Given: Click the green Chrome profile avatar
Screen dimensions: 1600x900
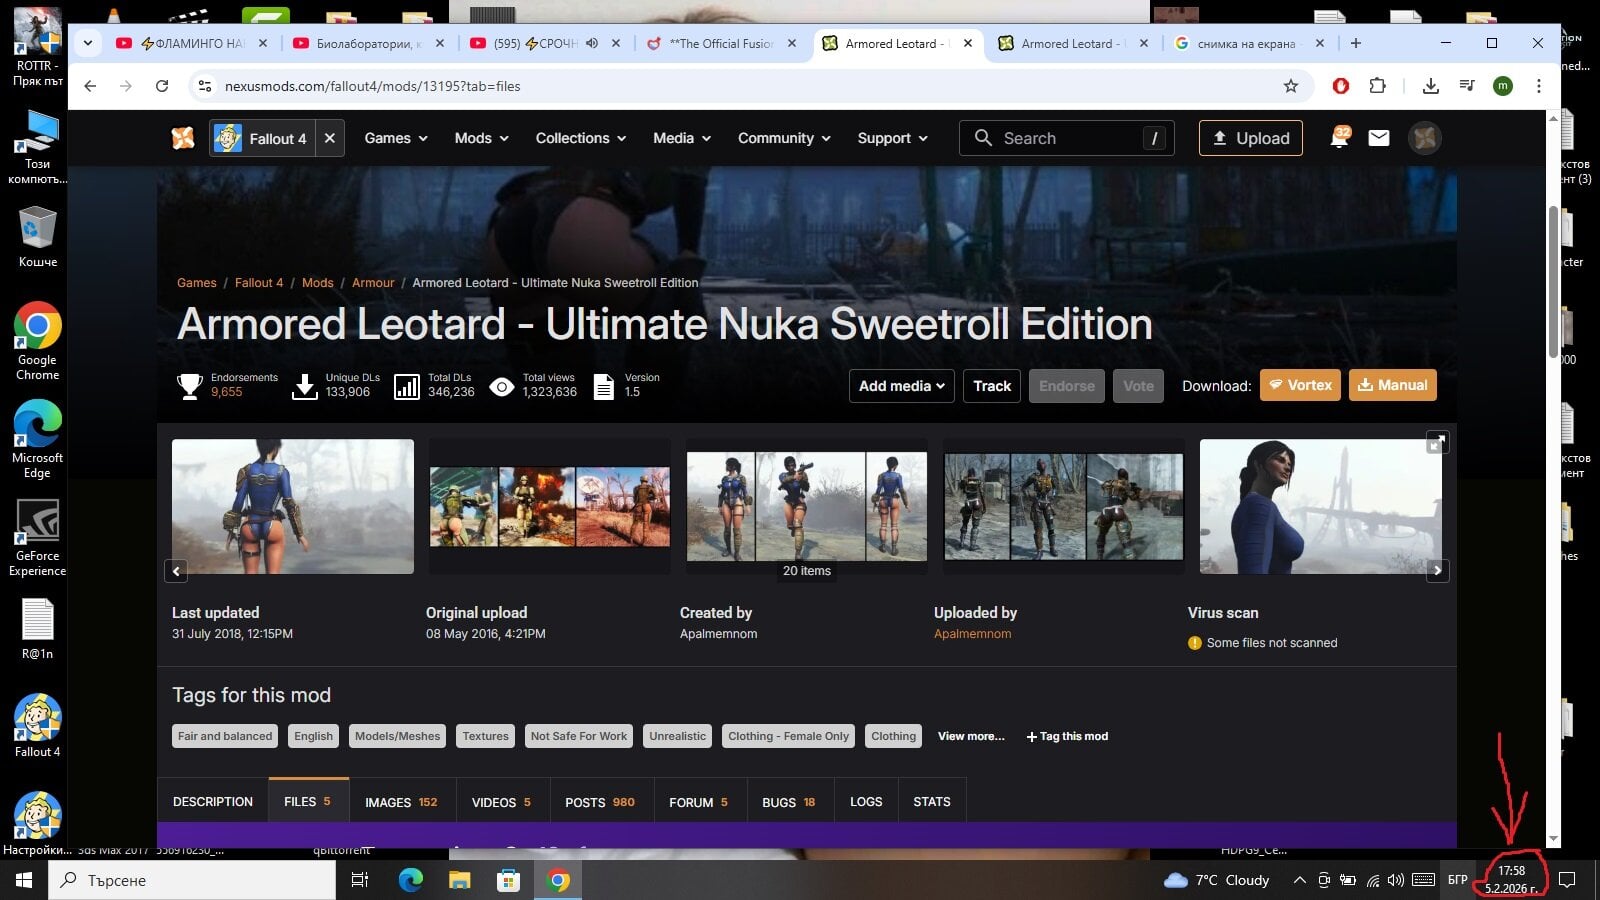Looking at the screenshot, I should 1503,86.
